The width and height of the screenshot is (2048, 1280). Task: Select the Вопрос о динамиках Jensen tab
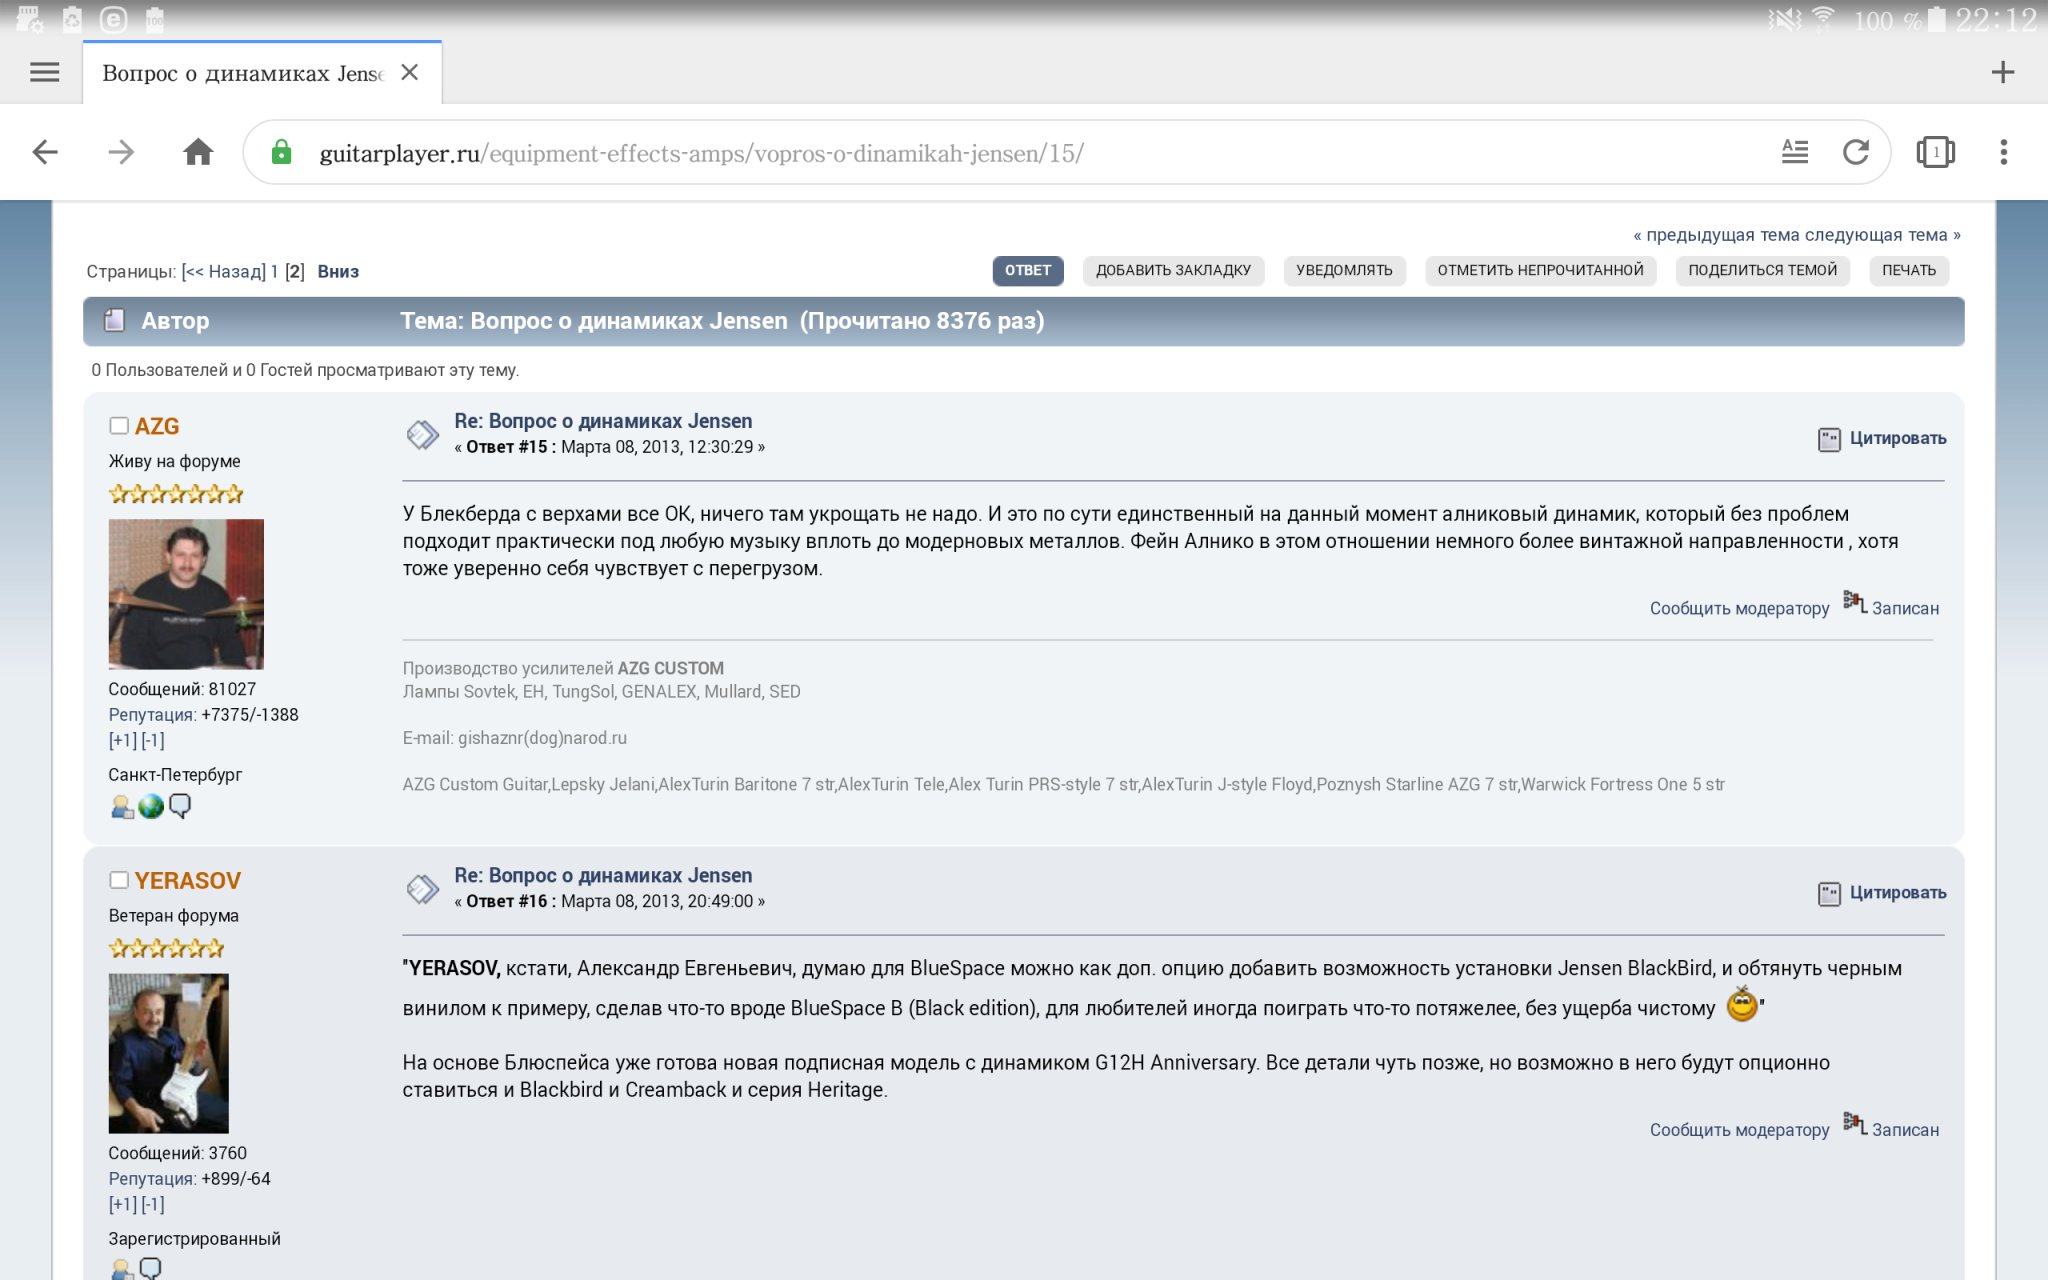242,73
